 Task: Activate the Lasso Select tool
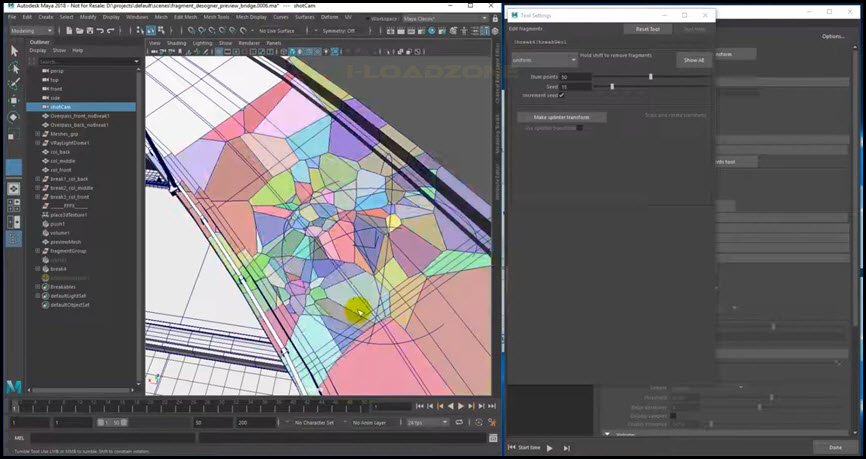point(14,67)
